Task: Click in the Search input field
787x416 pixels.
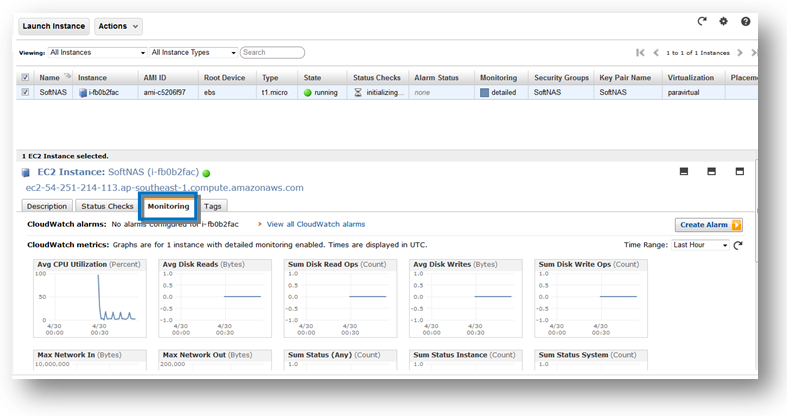Action: coord(272,52)
